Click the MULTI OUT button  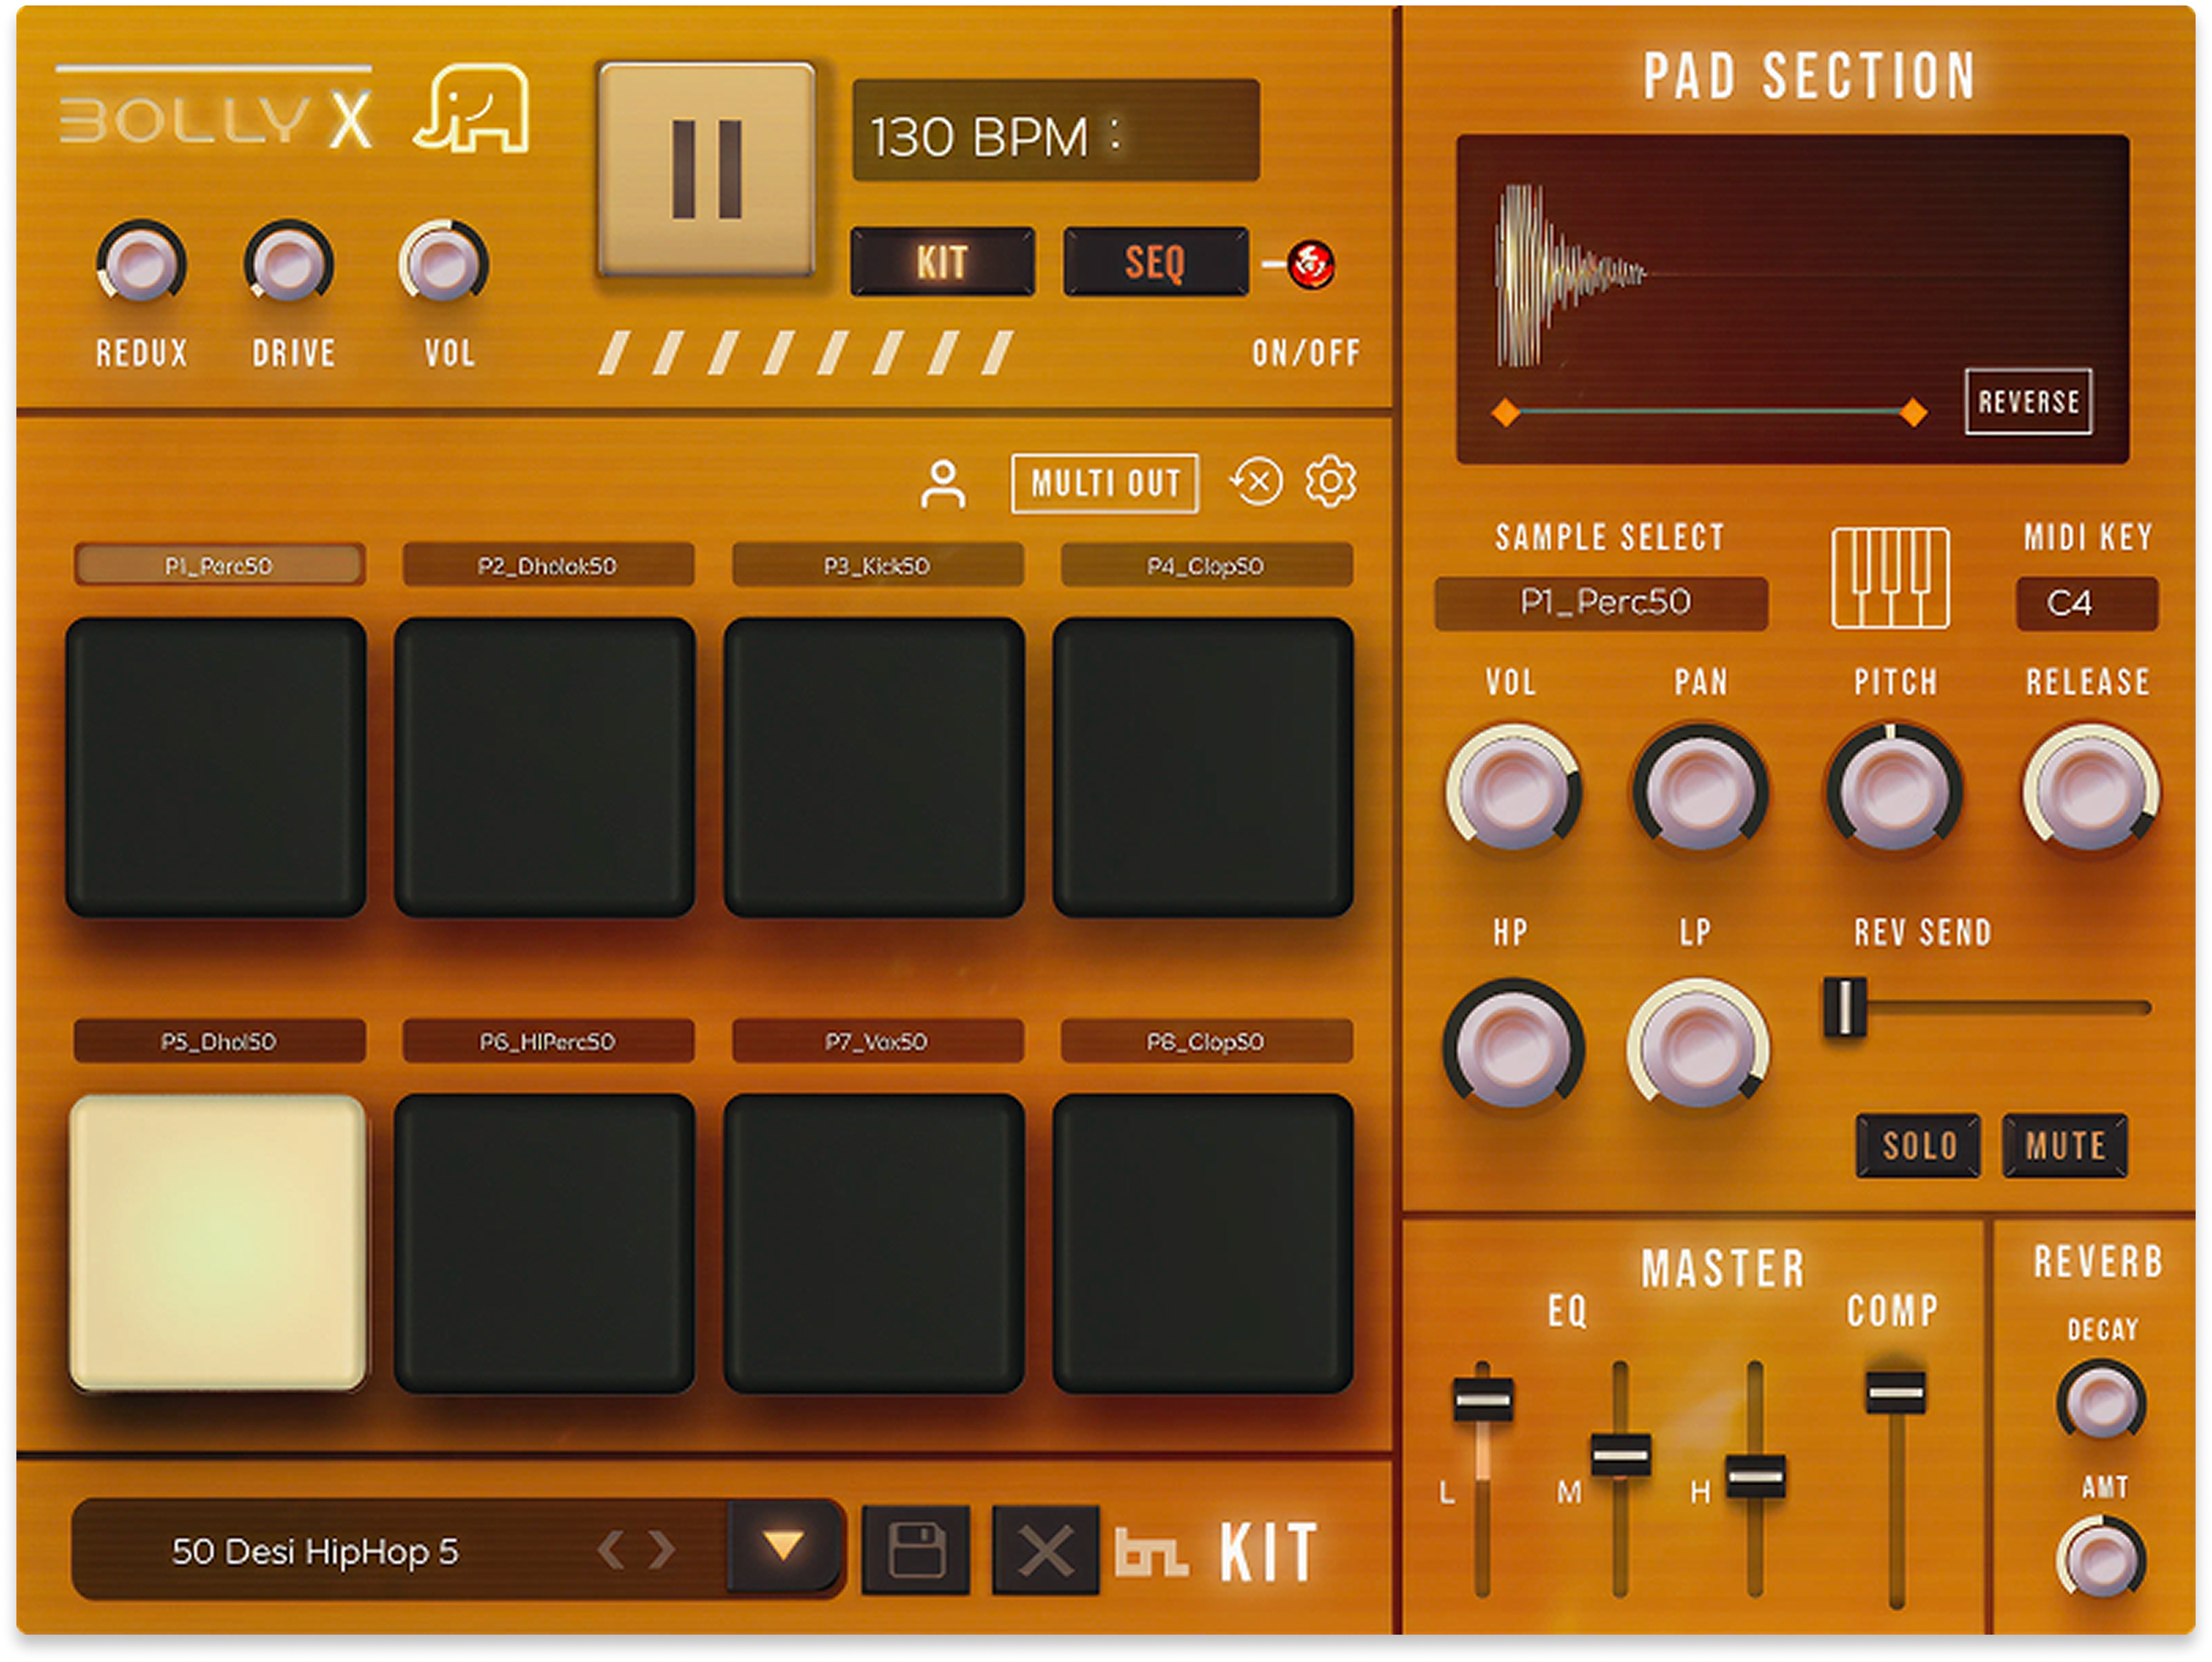click(1104, 484)
